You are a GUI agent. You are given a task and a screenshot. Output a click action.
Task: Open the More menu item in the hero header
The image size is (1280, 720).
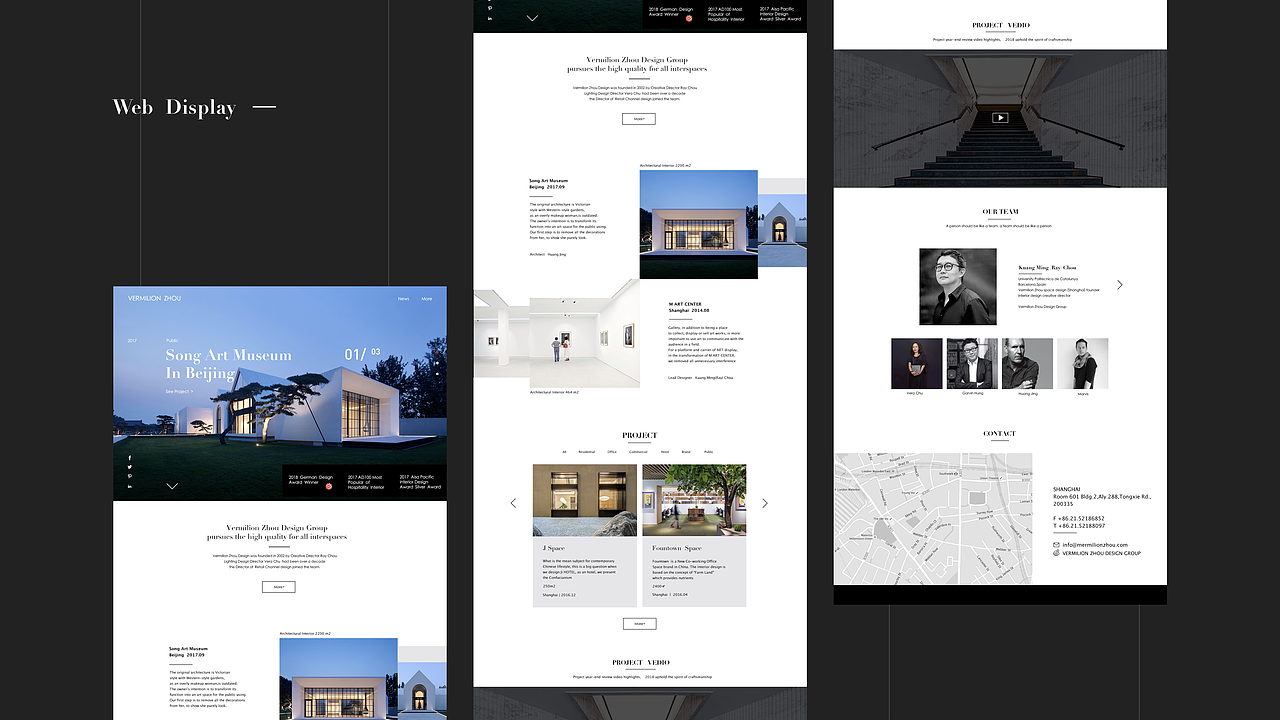click(427, 299)
